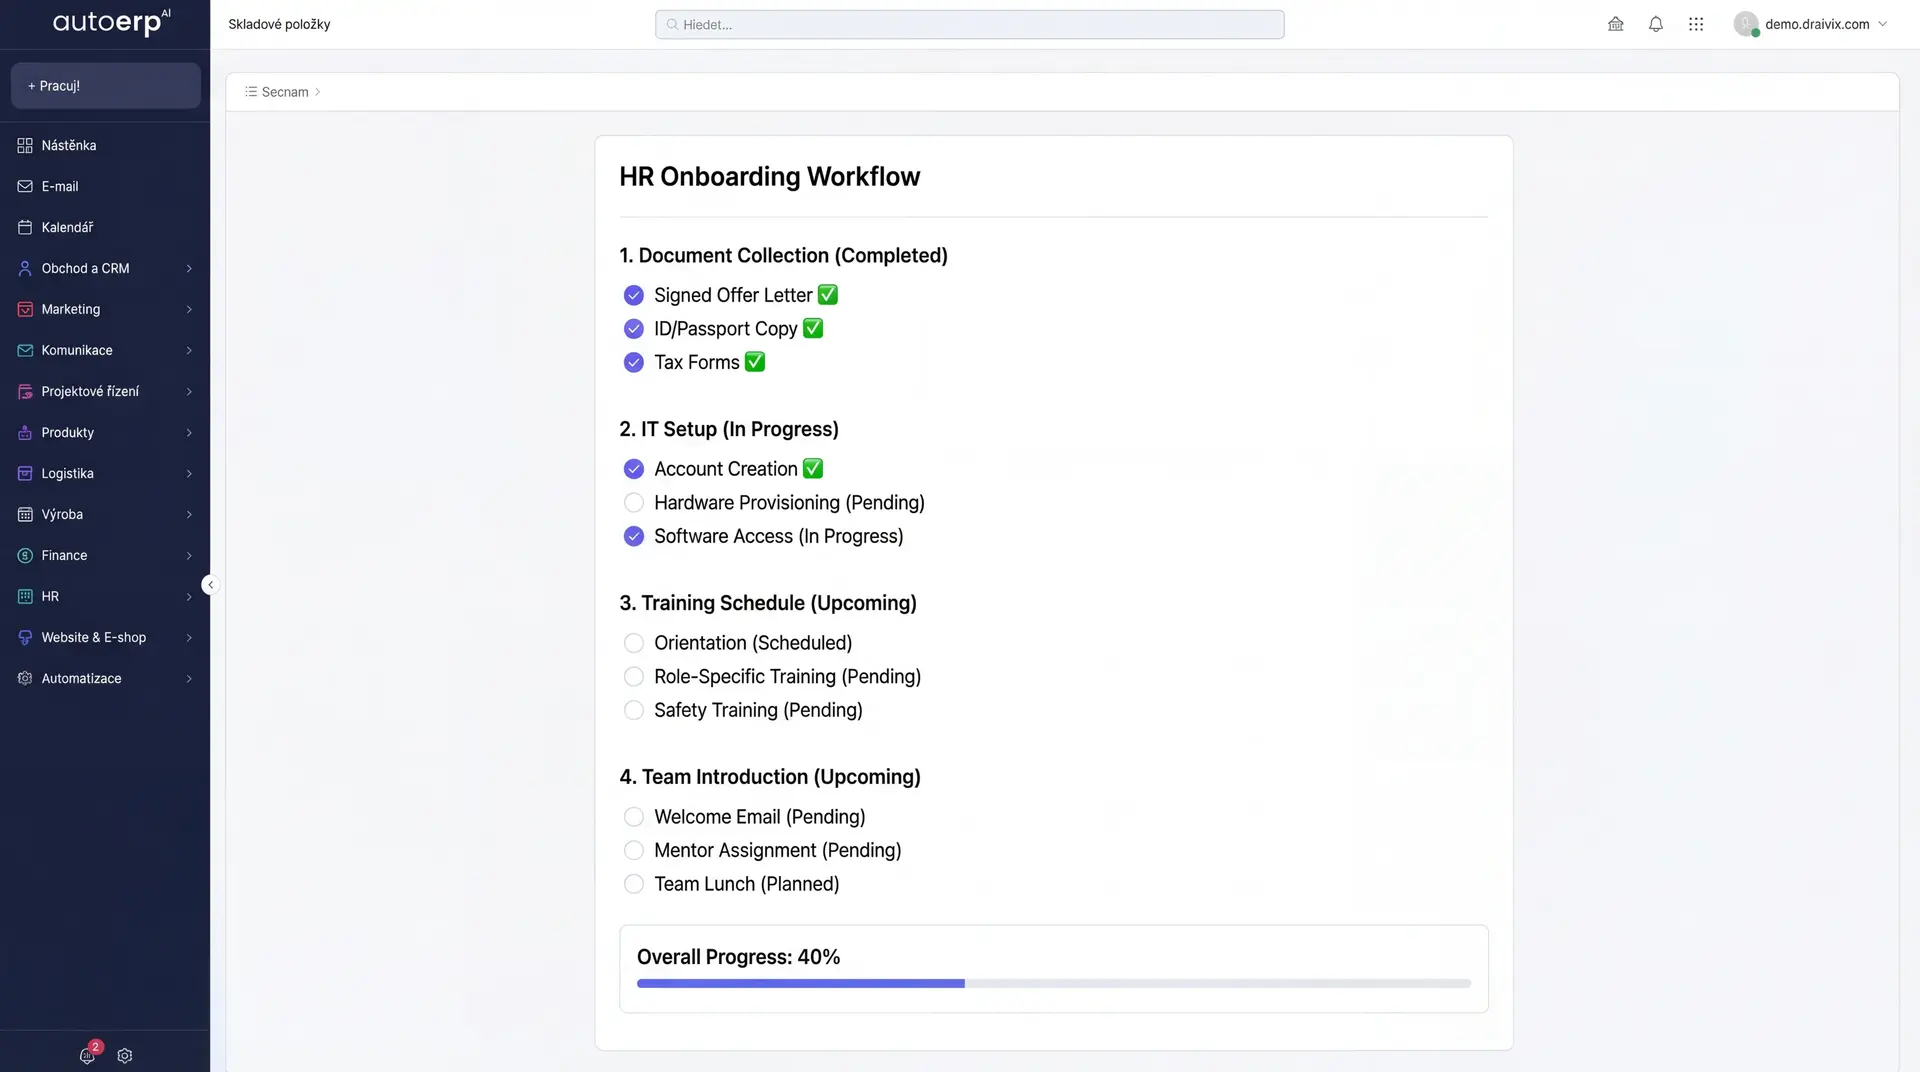This screenshot has width=1920, height=1072.
Task: Click the Website & E-shop icon
Action: click(x=25, y=638)
